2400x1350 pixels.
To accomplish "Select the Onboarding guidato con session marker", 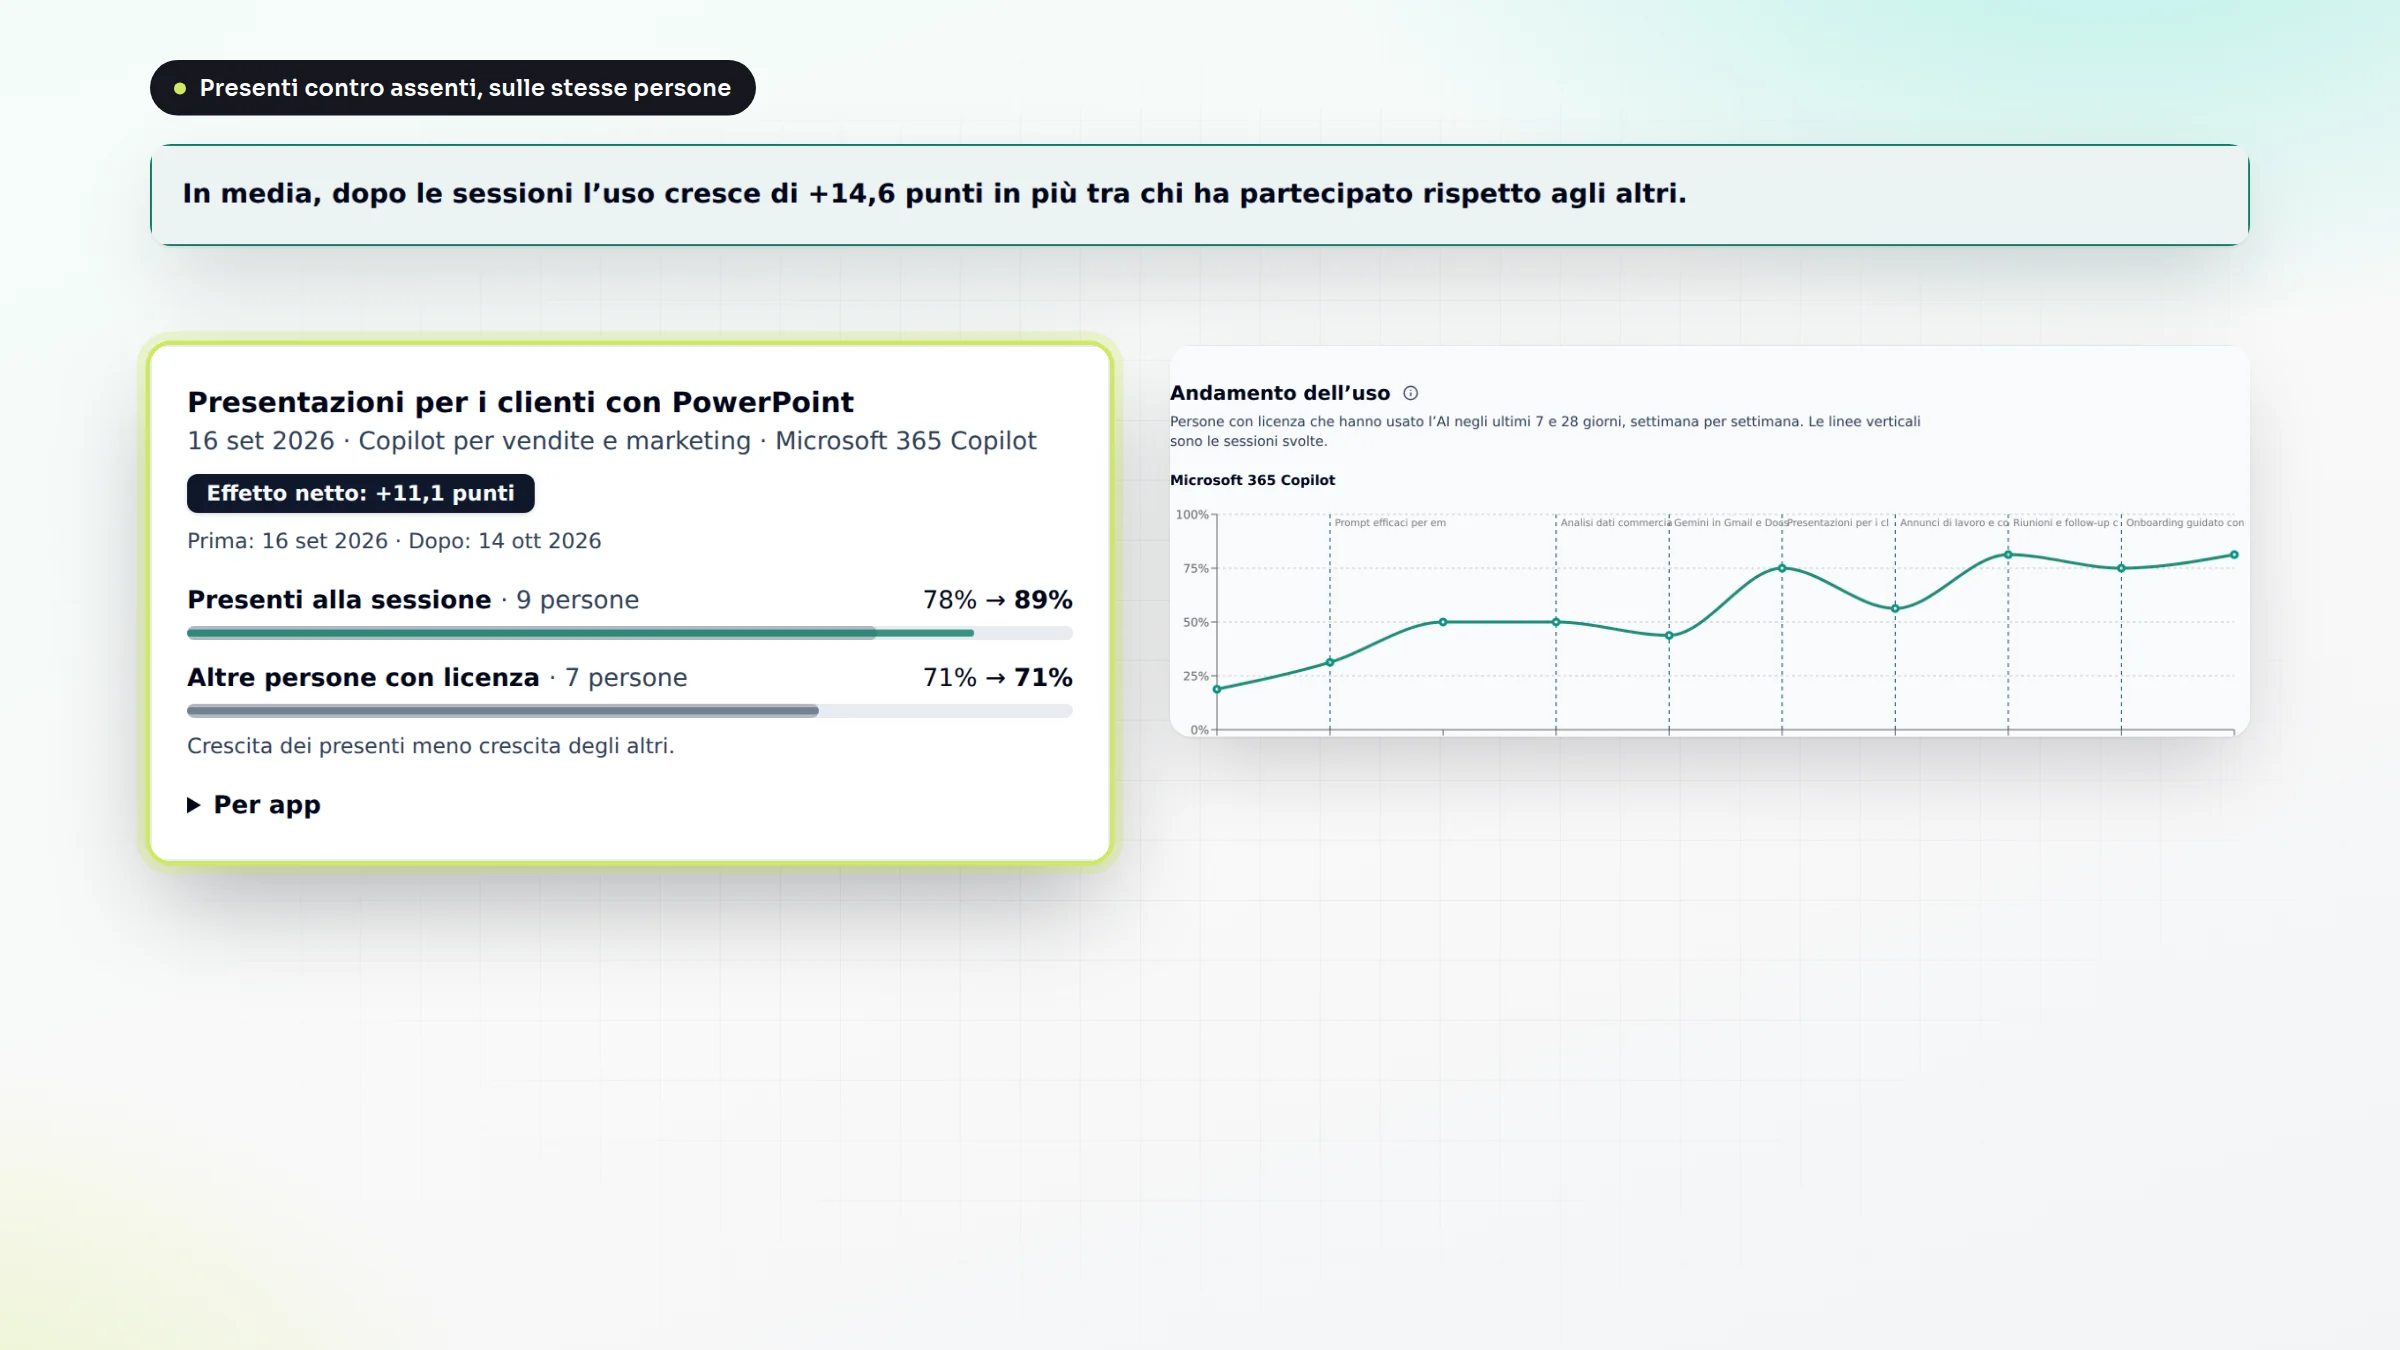I will coord(2185,523).
